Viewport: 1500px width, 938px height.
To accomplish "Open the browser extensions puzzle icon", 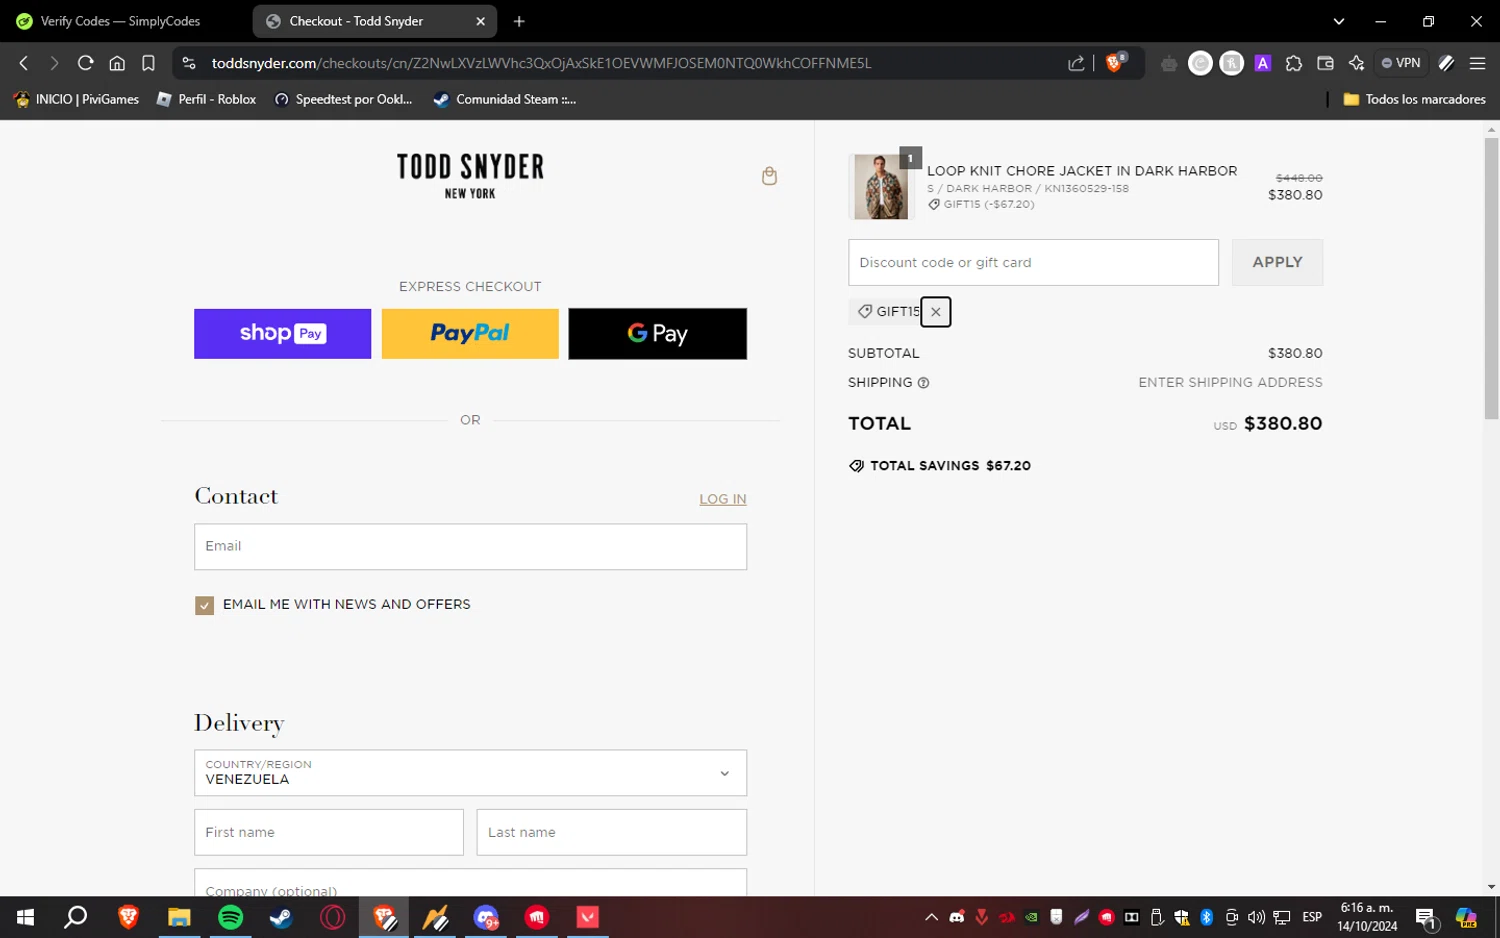I will pyautogui.click(x=1294, y=63).
